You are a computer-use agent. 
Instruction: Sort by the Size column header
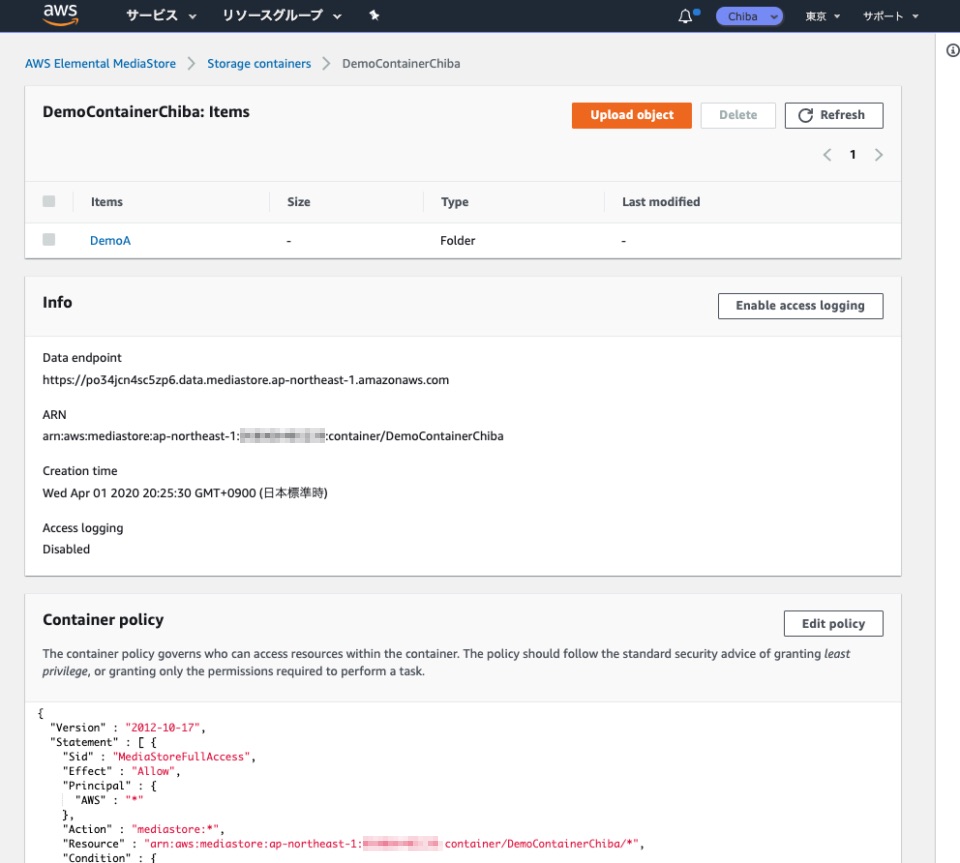(299, 202)
